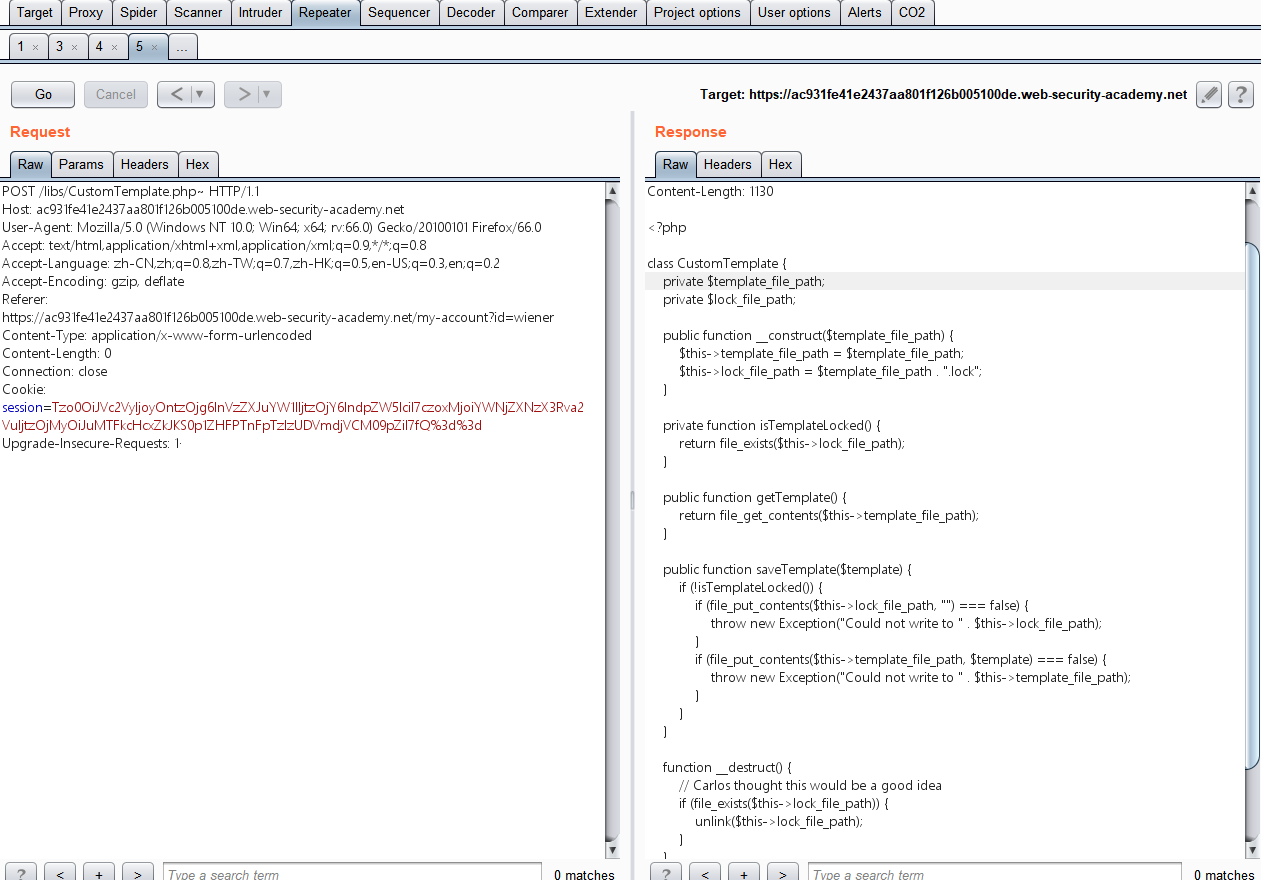This screenshot has height=880, width=1261.
Task: Show Response Hex view
Action: pyautogui.click(x=781, y=165)
